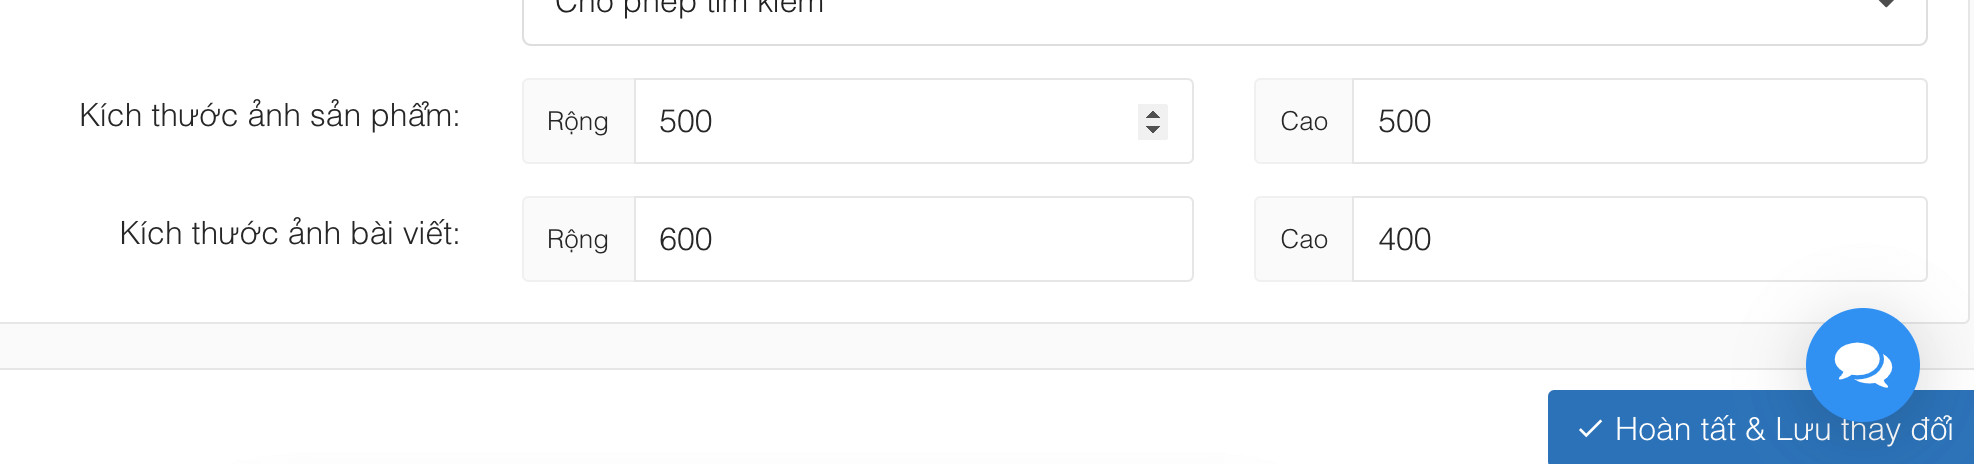Focus the product image height field
The height and width of the screenshot is (464, 1974).
click(1638, 121)
